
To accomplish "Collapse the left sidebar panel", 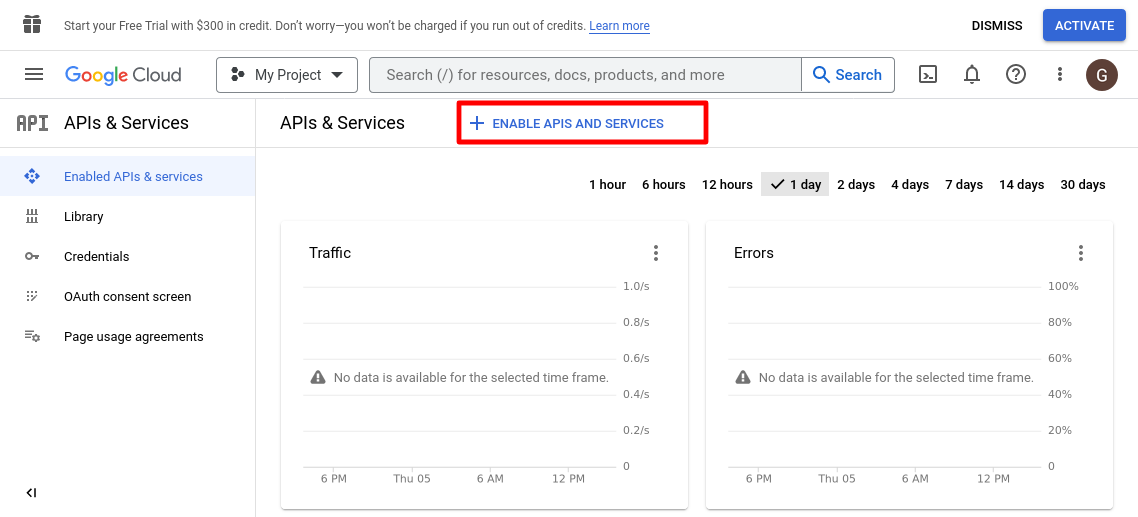I will click(31, 493).
